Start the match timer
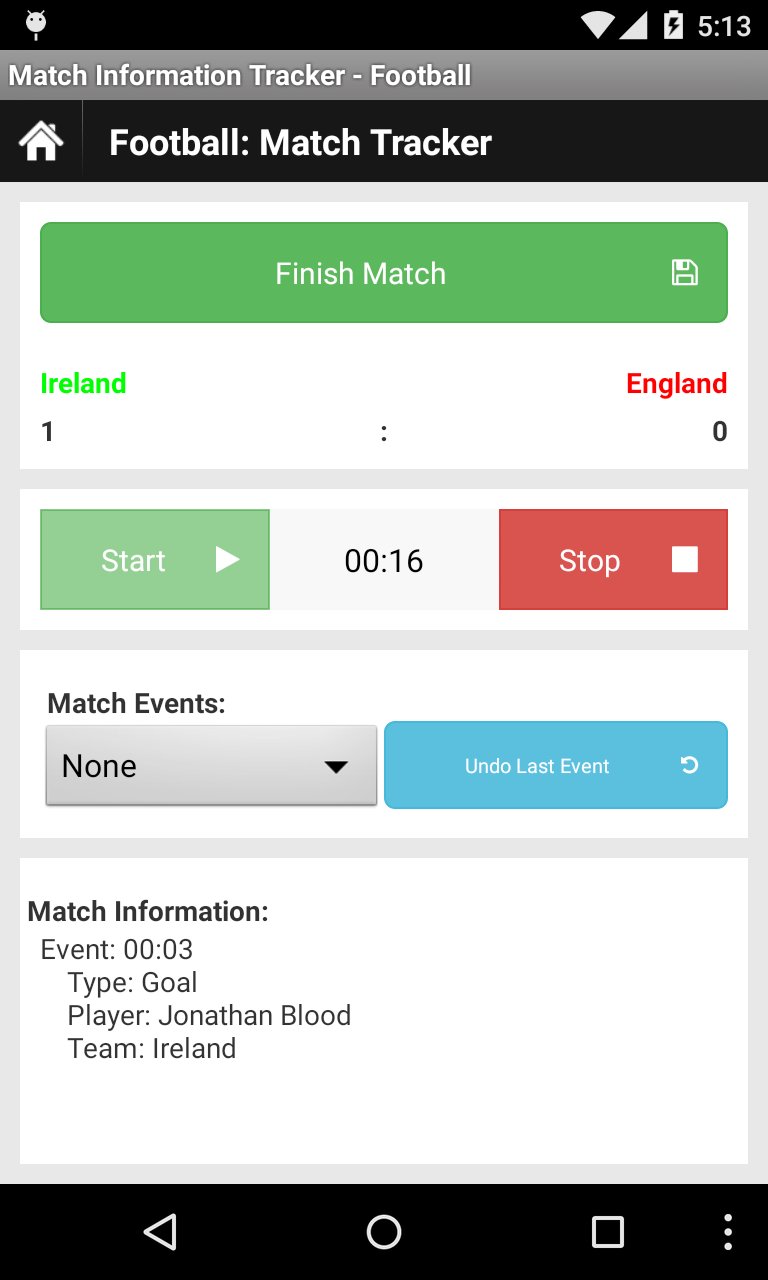This screenshot has height=1280, width=768. [154, 559]
